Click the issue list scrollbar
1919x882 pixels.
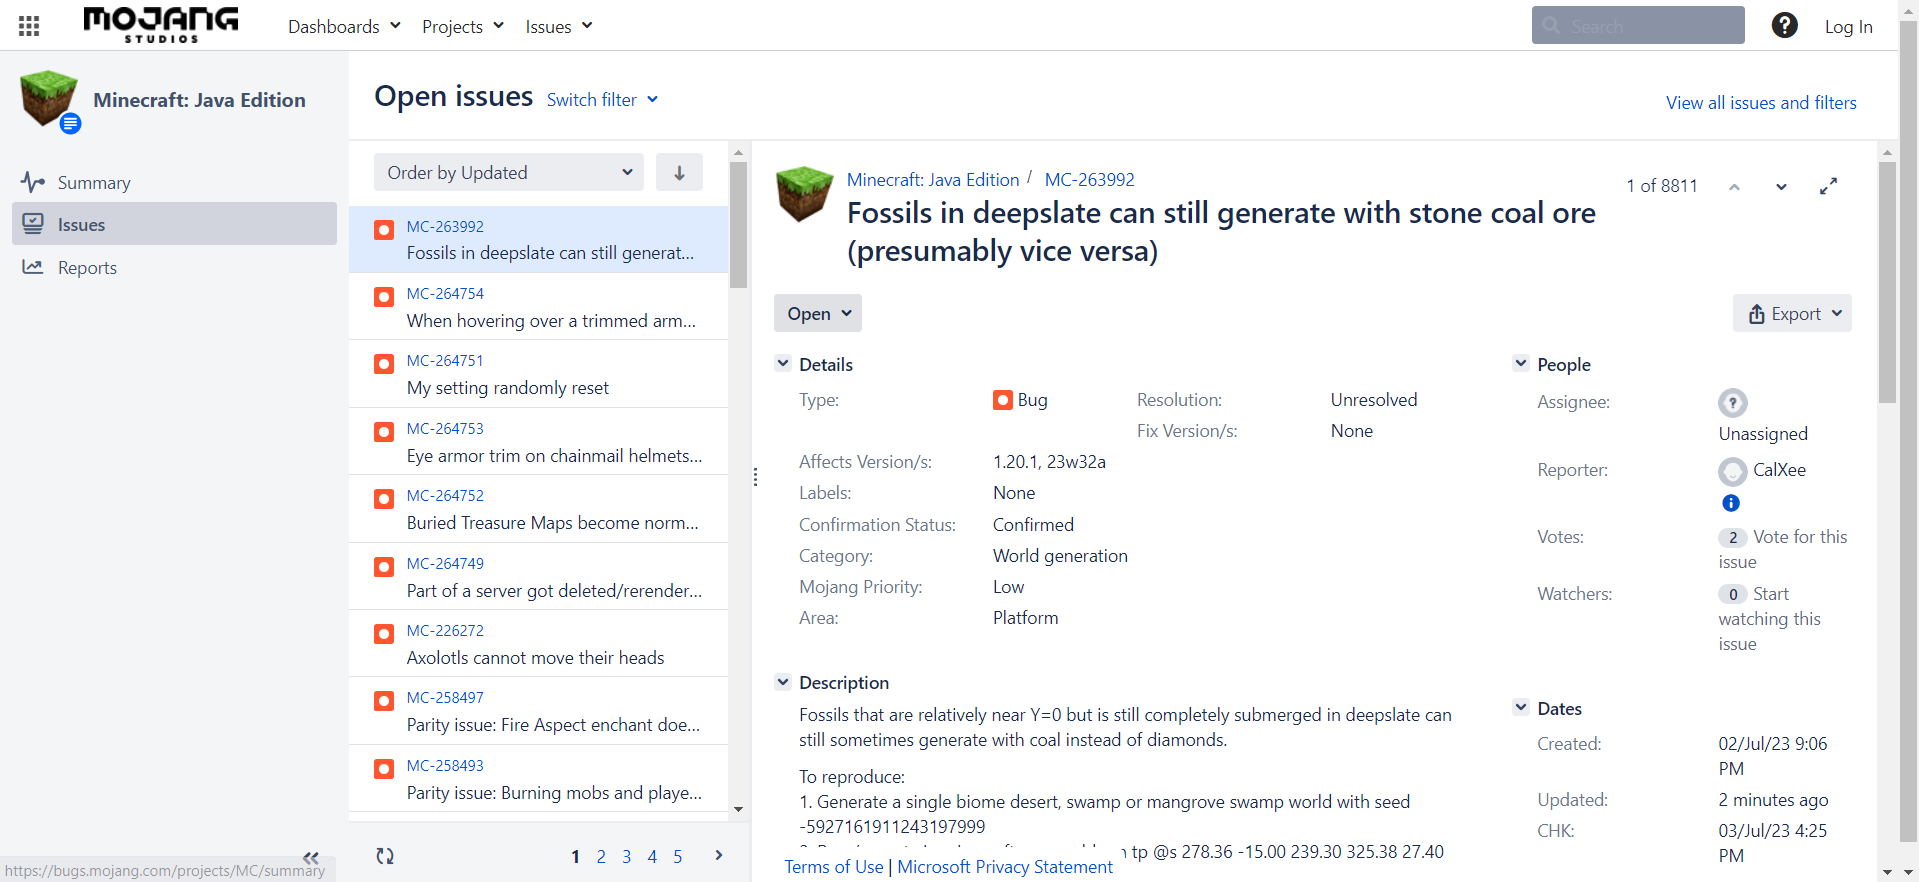[x=738, y=225]
